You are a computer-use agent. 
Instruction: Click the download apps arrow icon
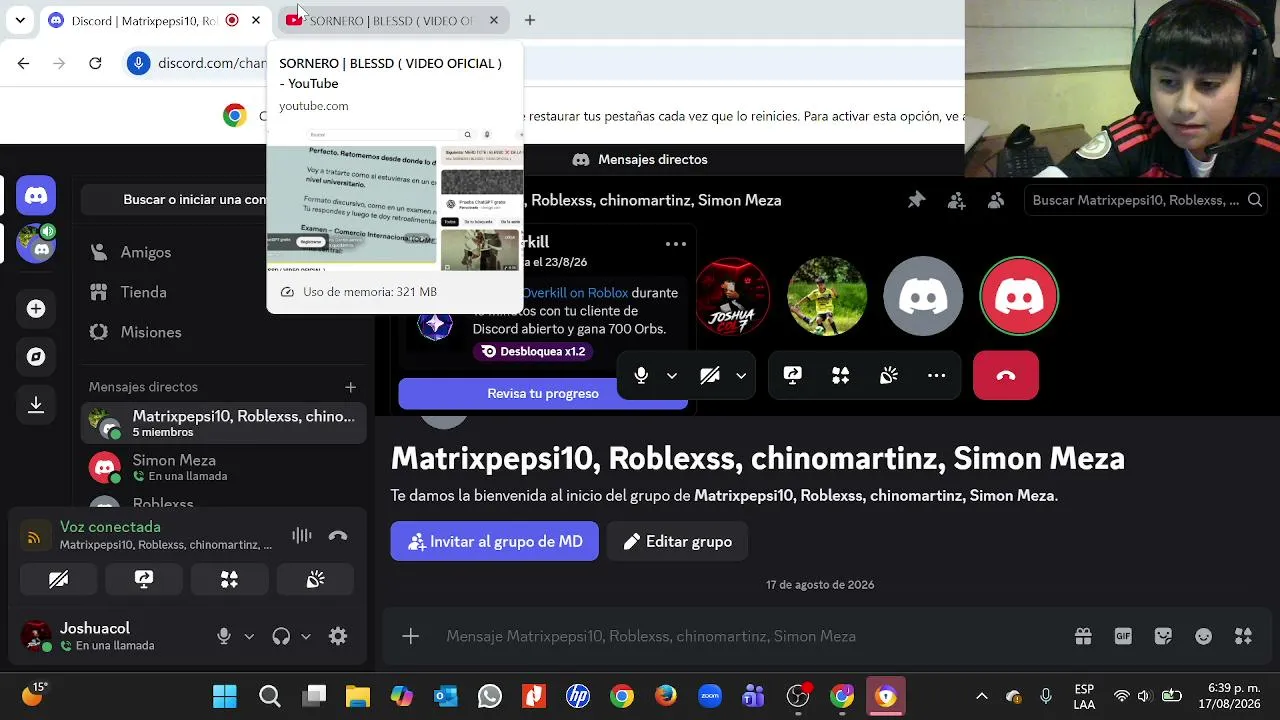[36, 405]
